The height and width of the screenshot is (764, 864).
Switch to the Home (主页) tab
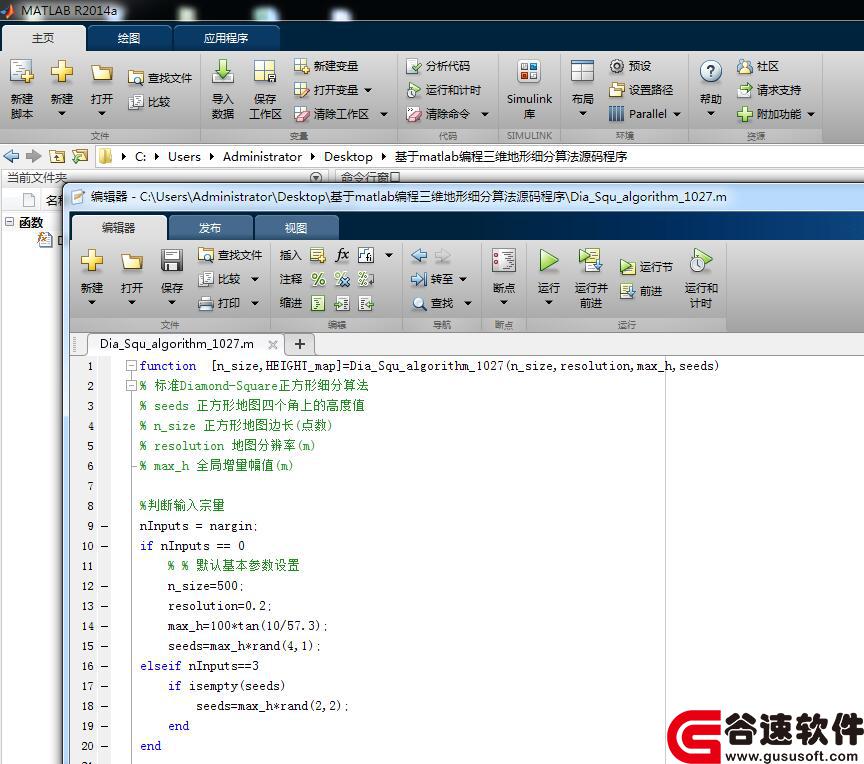43,38
